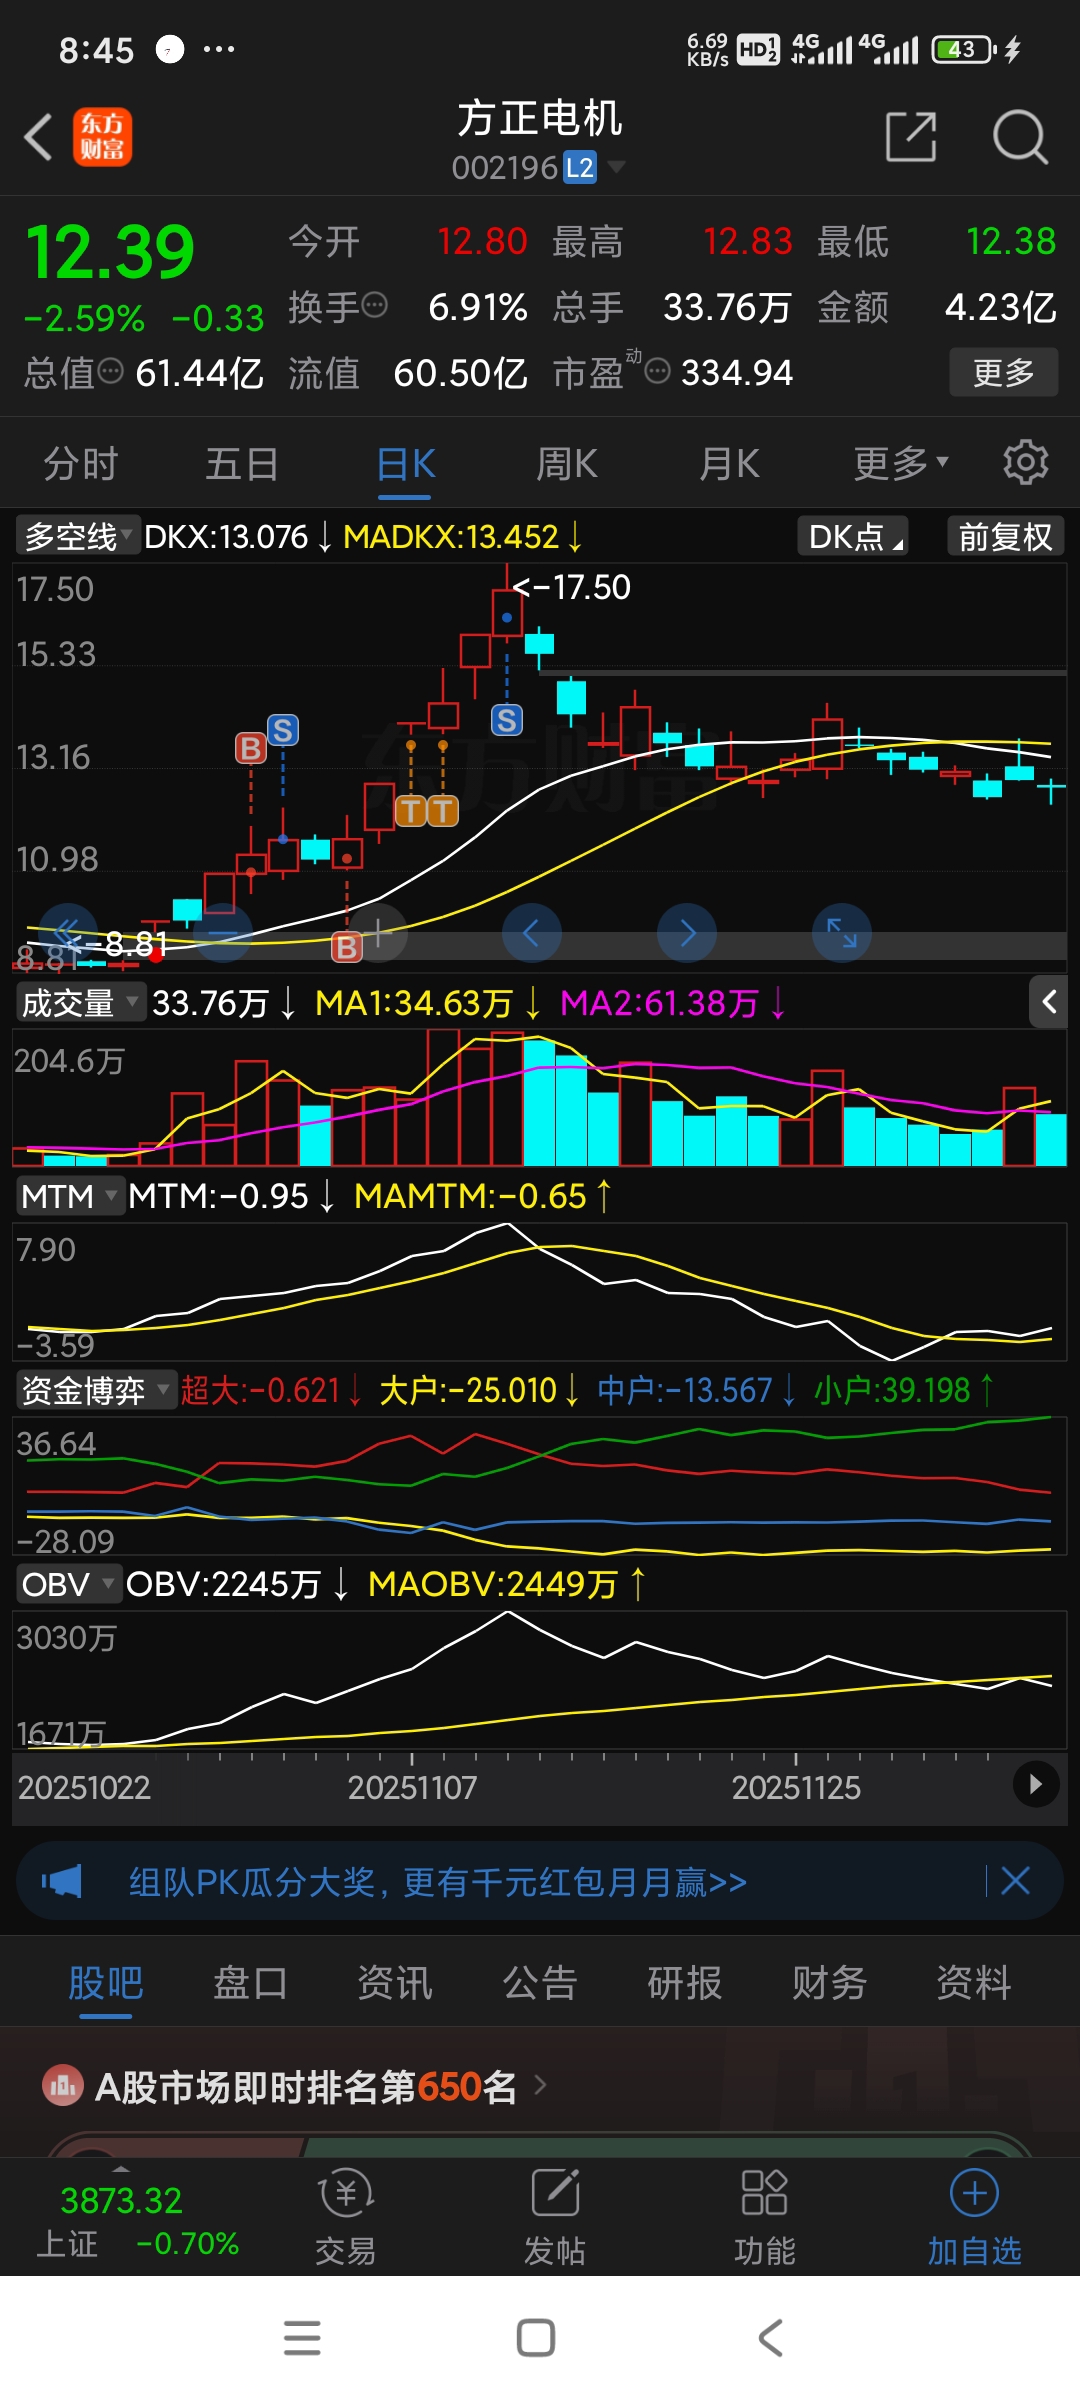Tap the P/E ratio info smiley icon
This screenshot has height=2400, width=1080.
(x=657, y=372)
